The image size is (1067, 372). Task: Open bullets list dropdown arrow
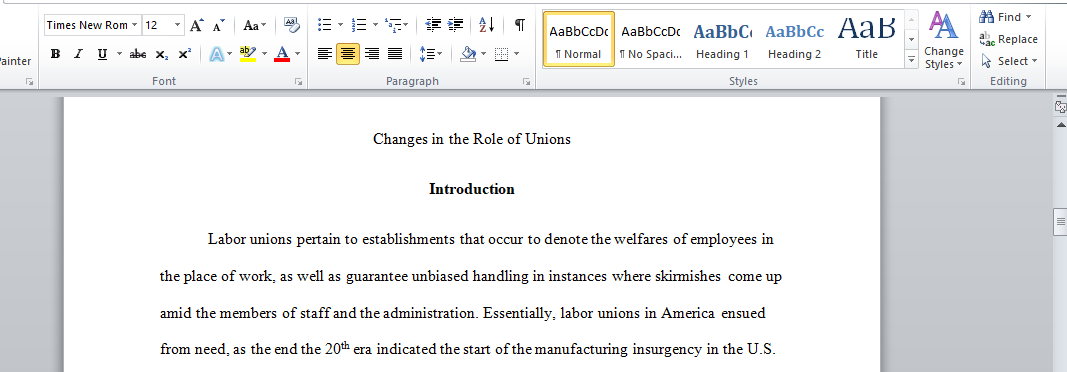pyautogui.click(x=340, y=26)
